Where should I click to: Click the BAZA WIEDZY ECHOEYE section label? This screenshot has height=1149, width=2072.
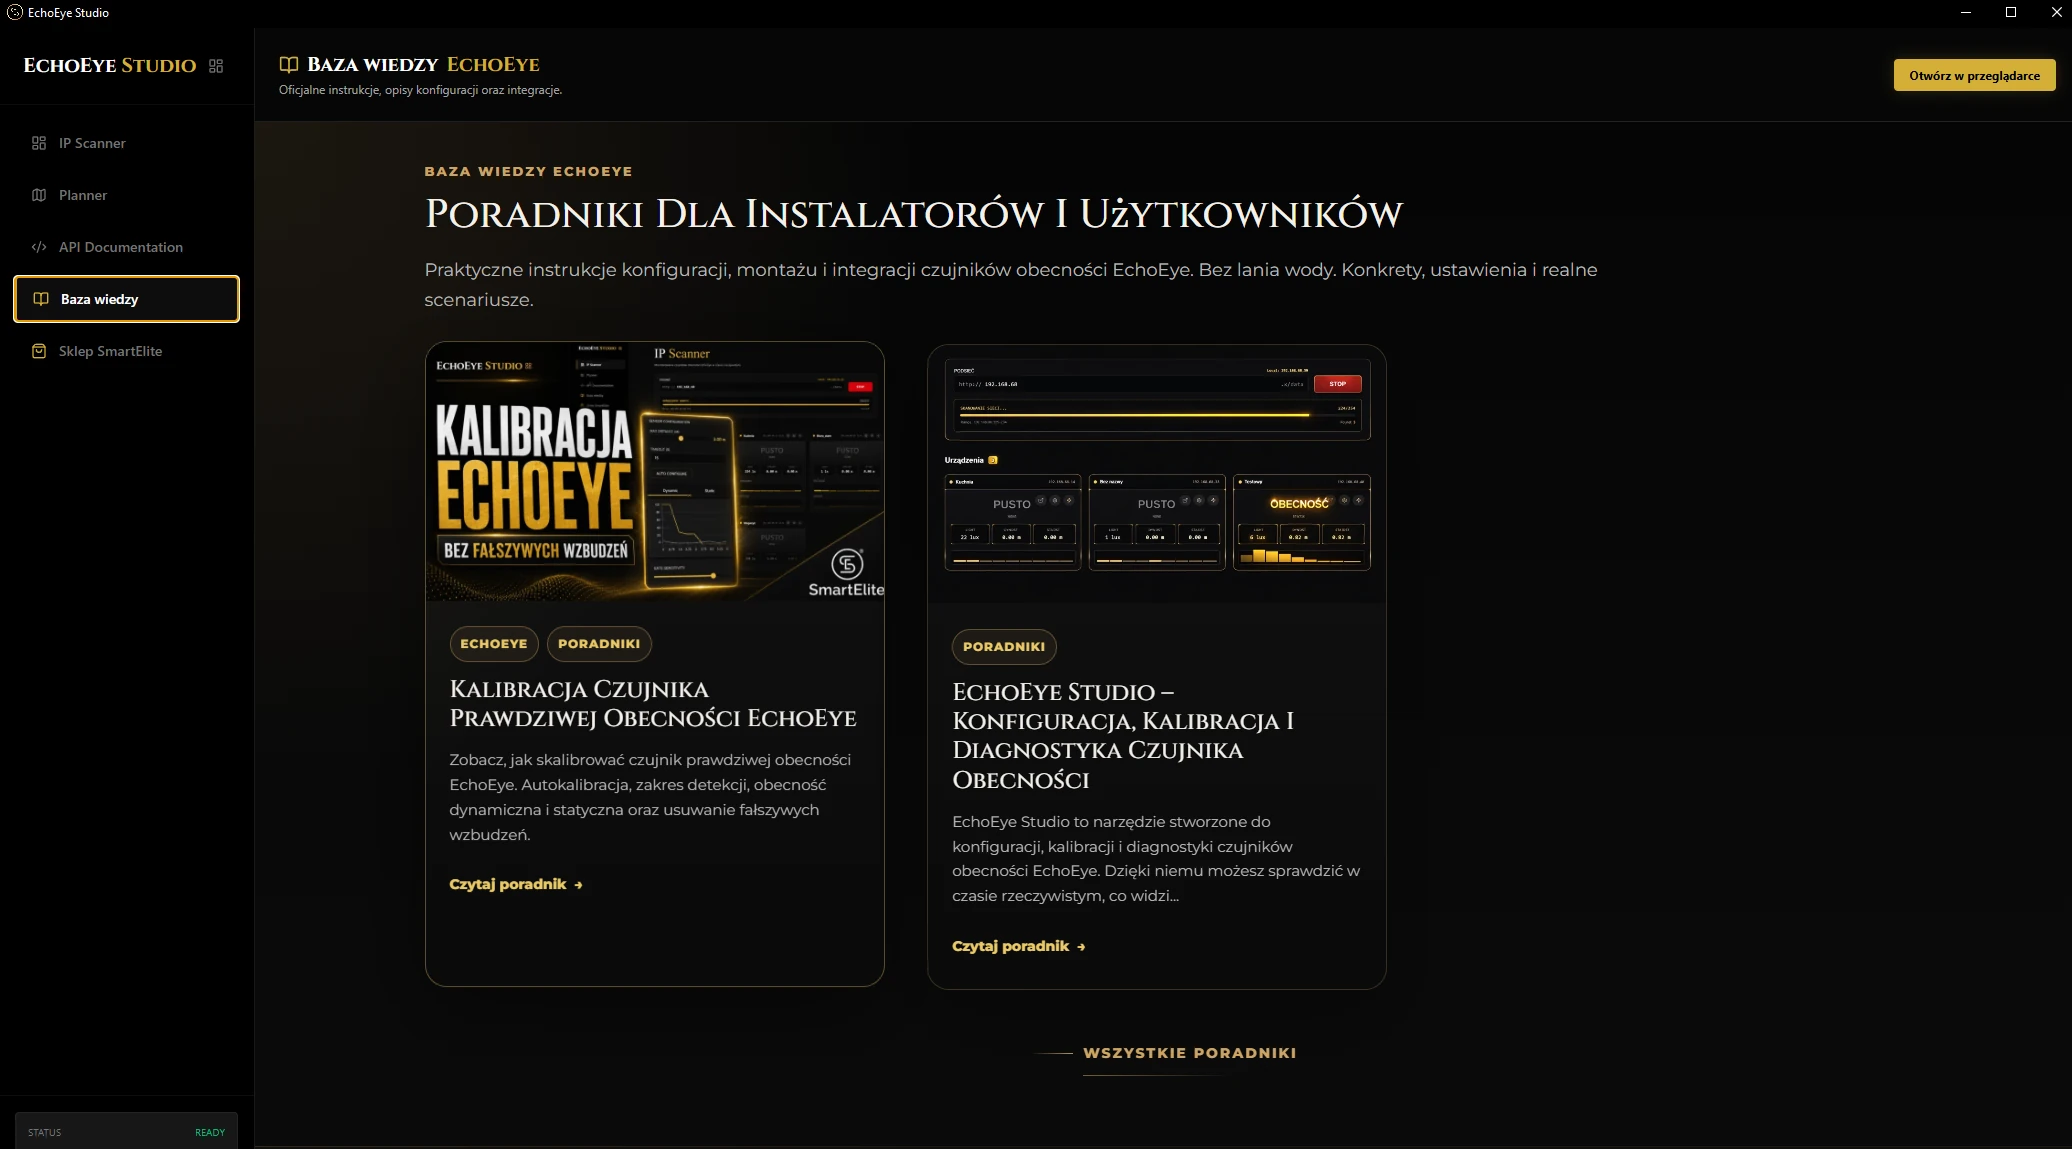(x=528, y=171)
